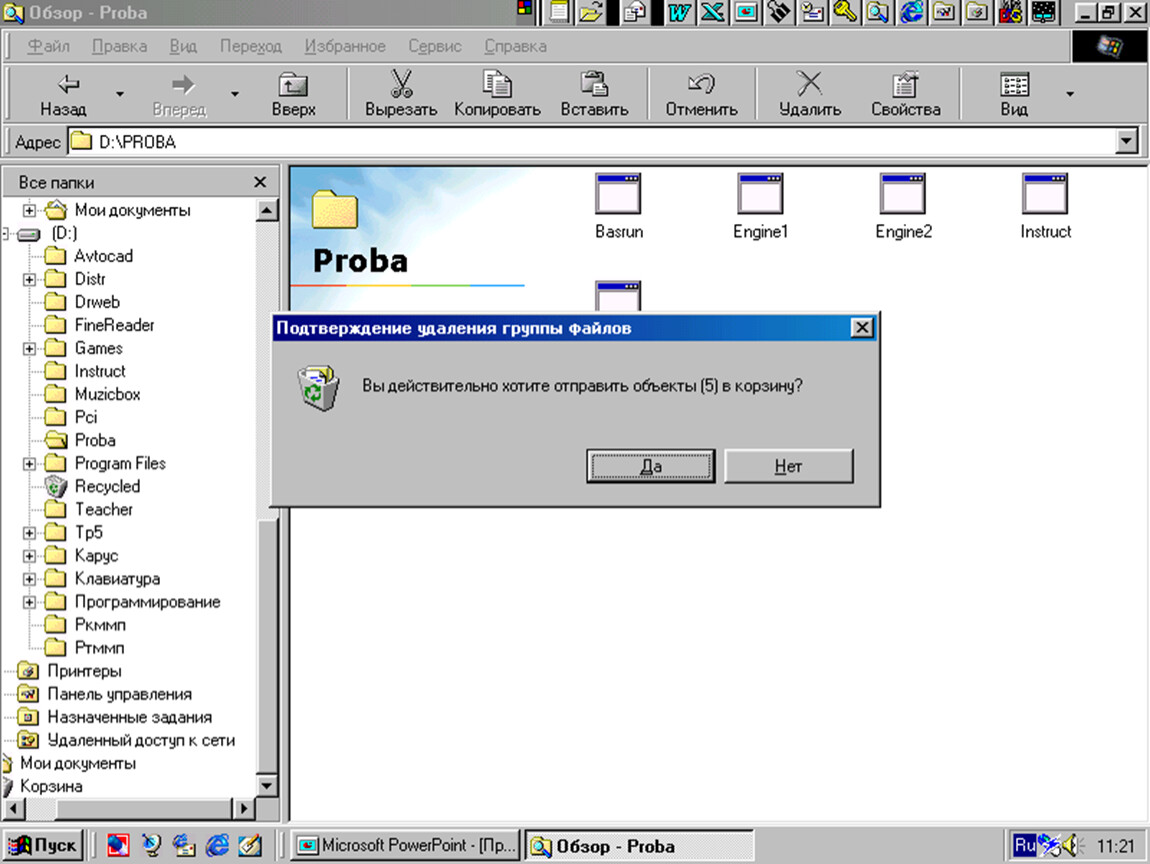Open the Вид menu in the menu bar
The image size is (1150, 864).
183,46
